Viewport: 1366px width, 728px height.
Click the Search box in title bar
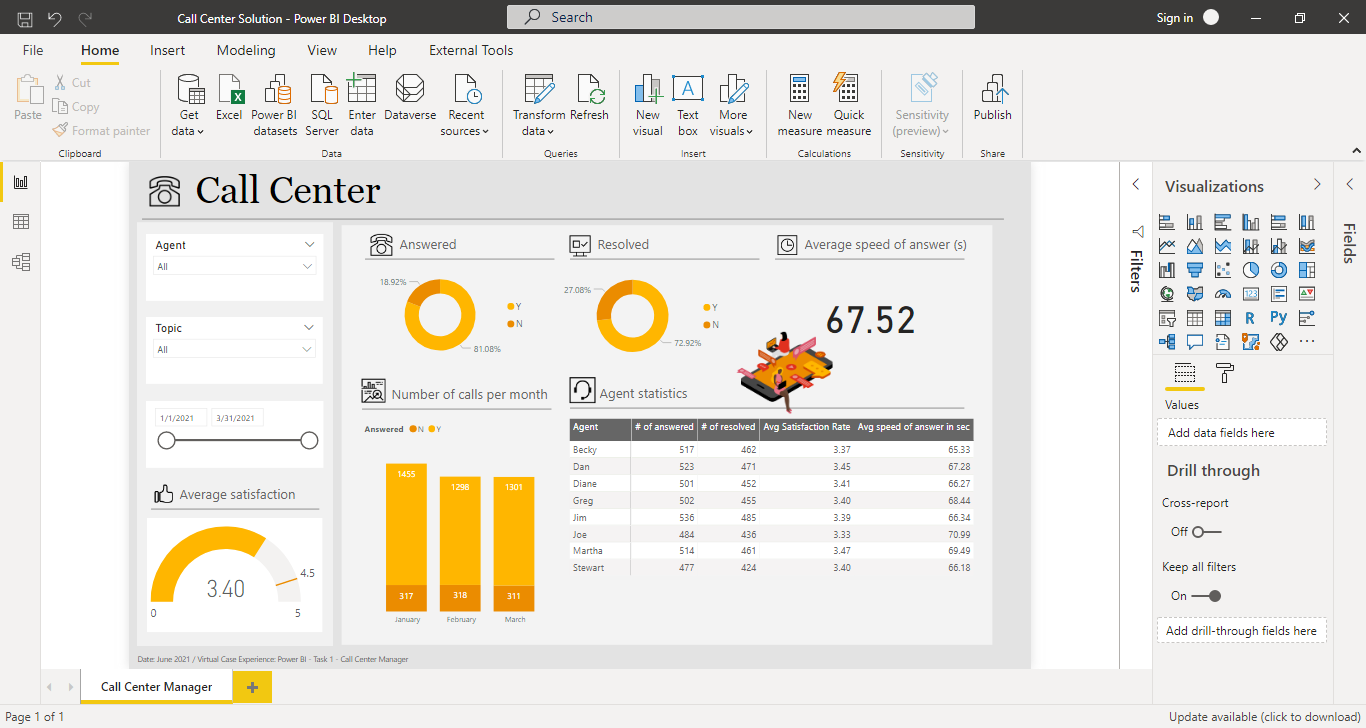(741, 17)
